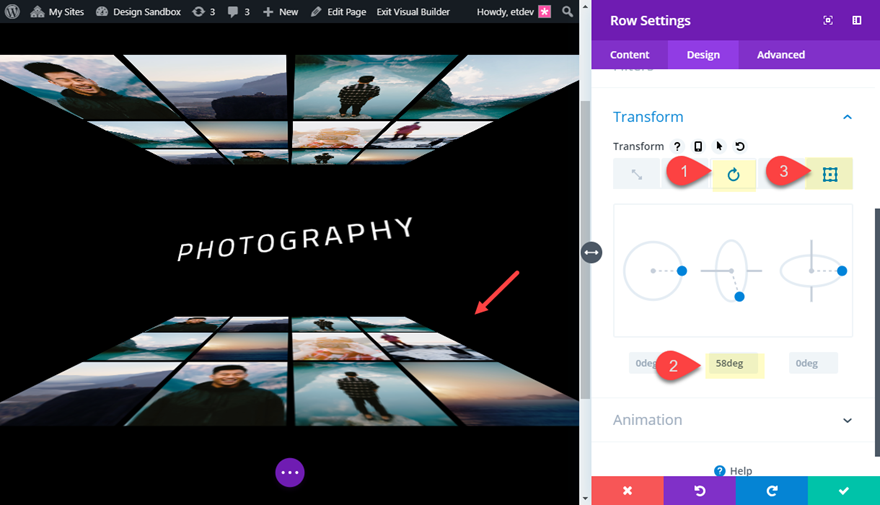Open Transform help question mark
880x505 pixels.
pos(677,146)
